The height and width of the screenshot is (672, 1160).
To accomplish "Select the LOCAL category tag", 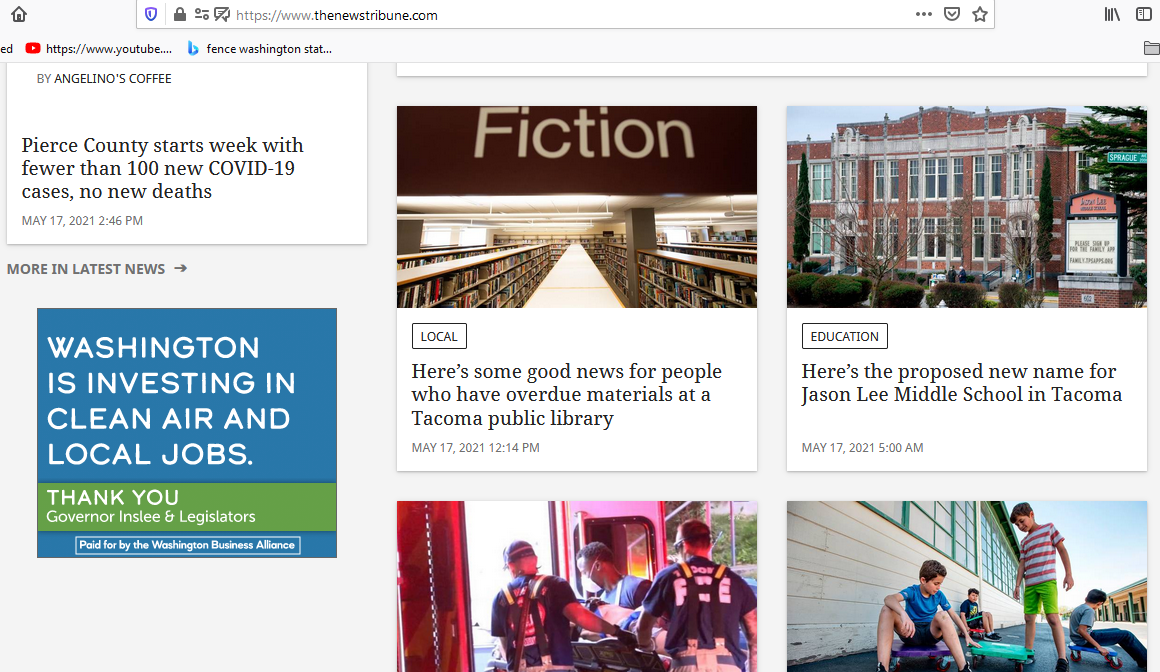I will tap(439, 336).
